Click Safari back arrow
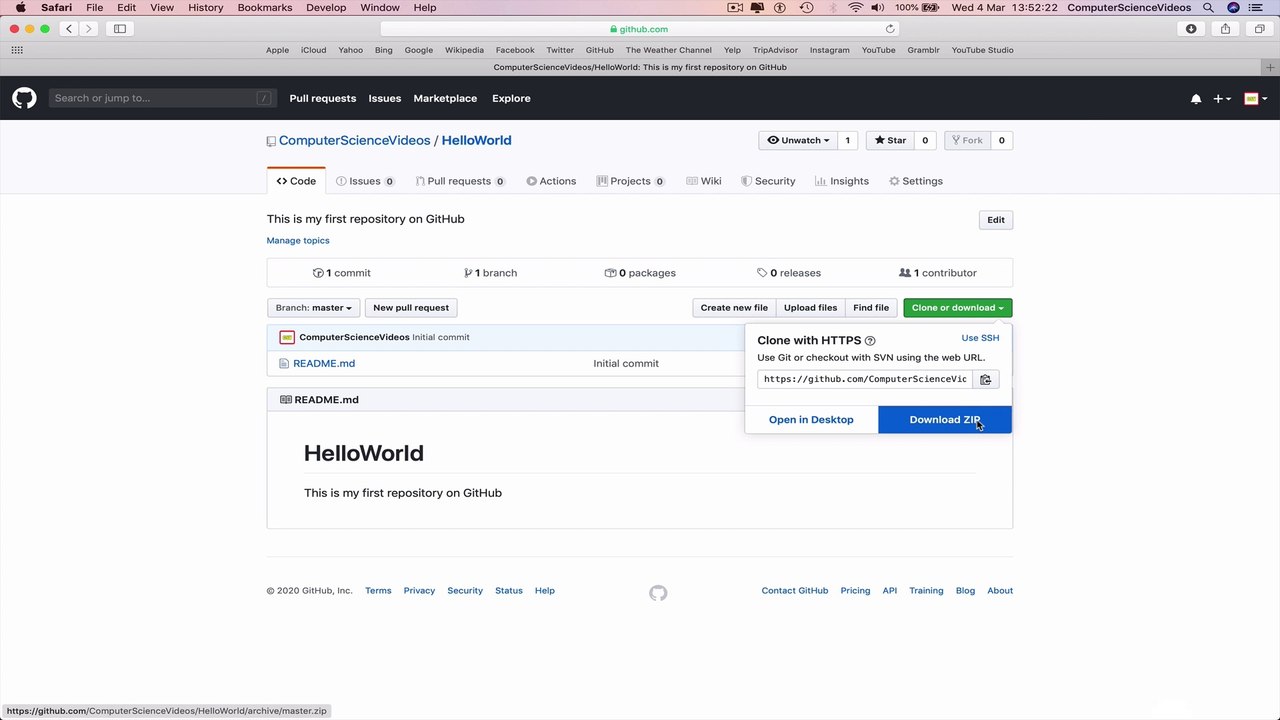1280x720 pixels. pos(69,29)
